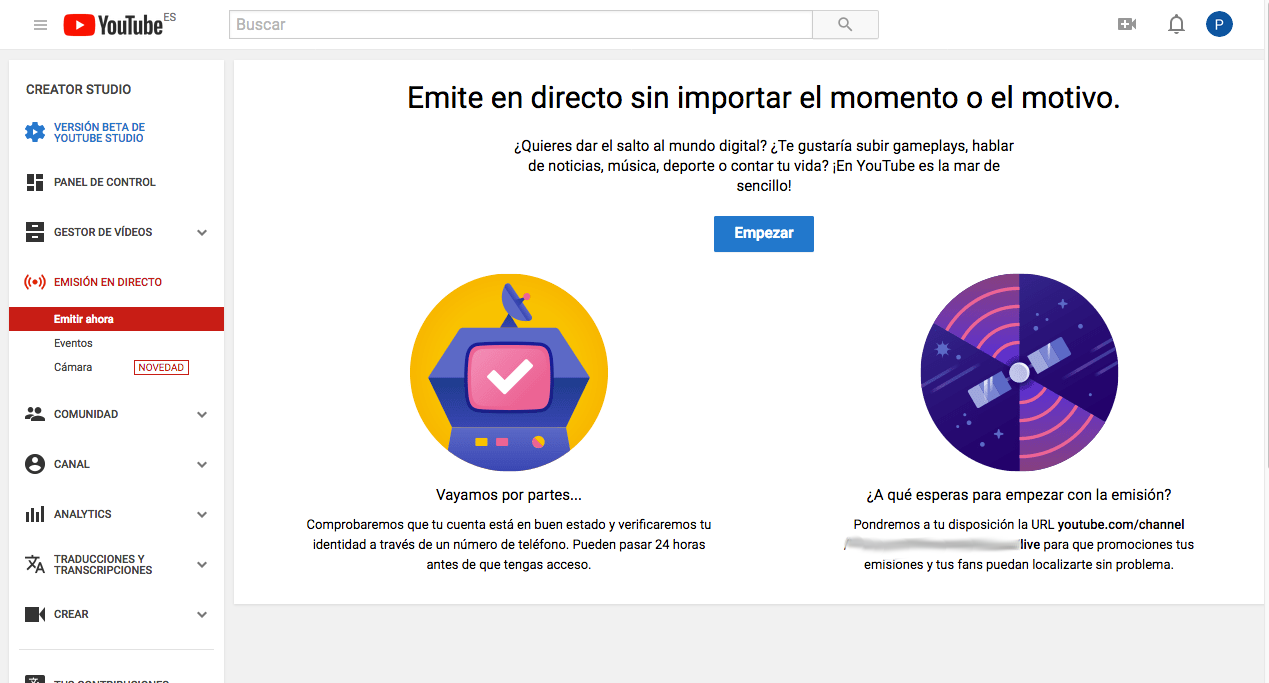Open the account avatar menu
This screenshot has width=1269, height=683.
click(1219, 25)
